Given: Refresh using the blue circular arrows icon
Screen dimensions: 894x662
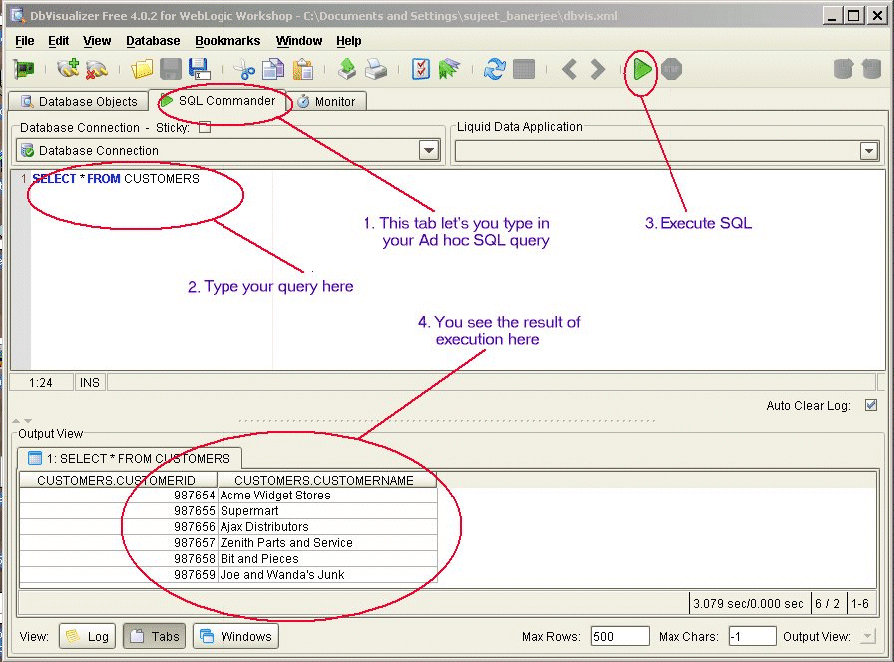Looking at the screenshot, I should (x=494, y=70).
